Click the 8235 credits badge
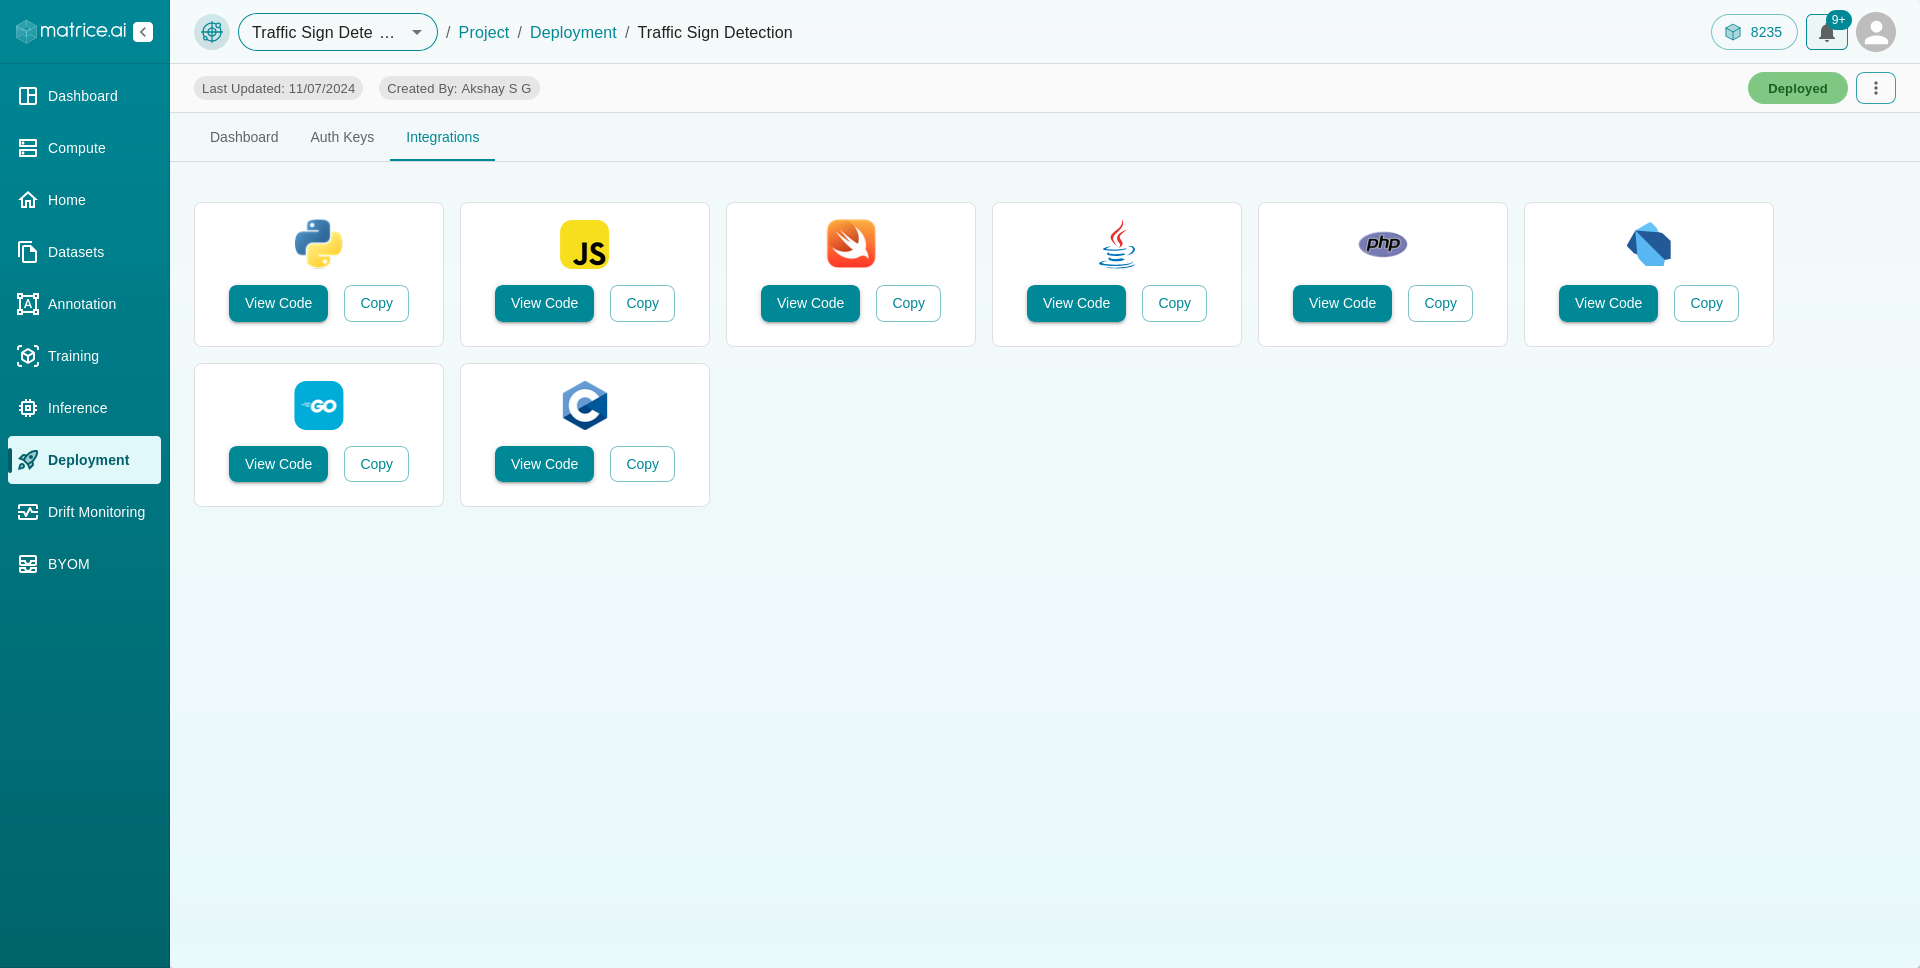The width and height of the screenshot is (1920, 968). click(1754, 32)
